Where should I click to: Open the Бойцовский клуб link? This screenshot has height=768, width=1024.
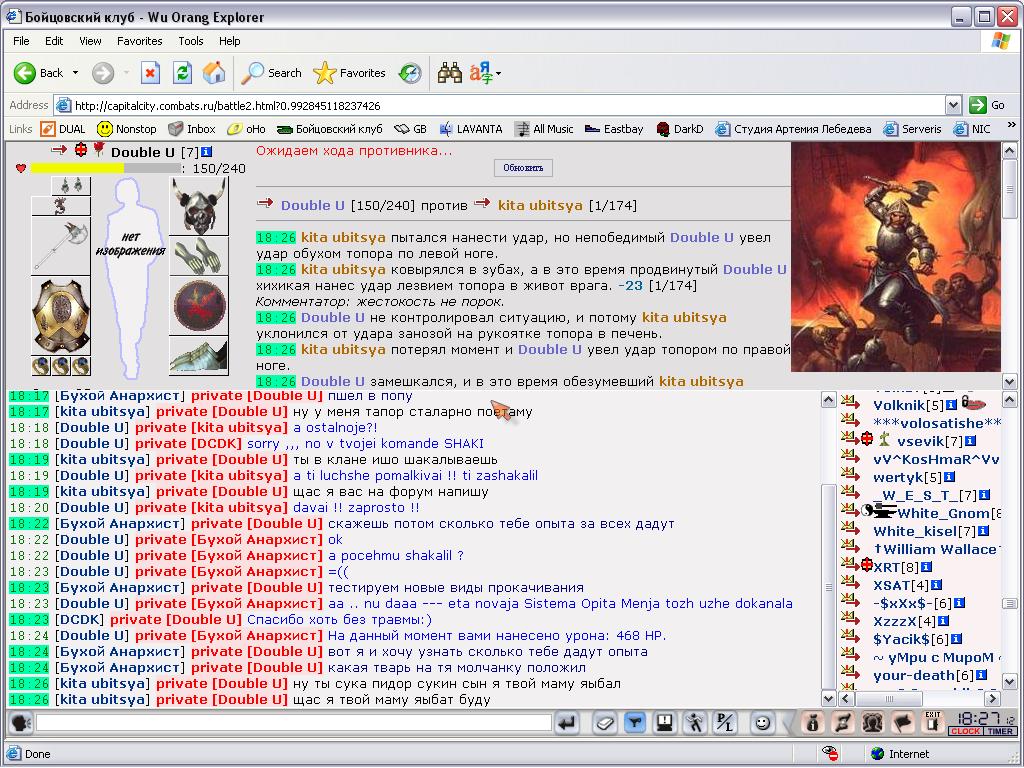pyautogui.click(x=330, y=129)
